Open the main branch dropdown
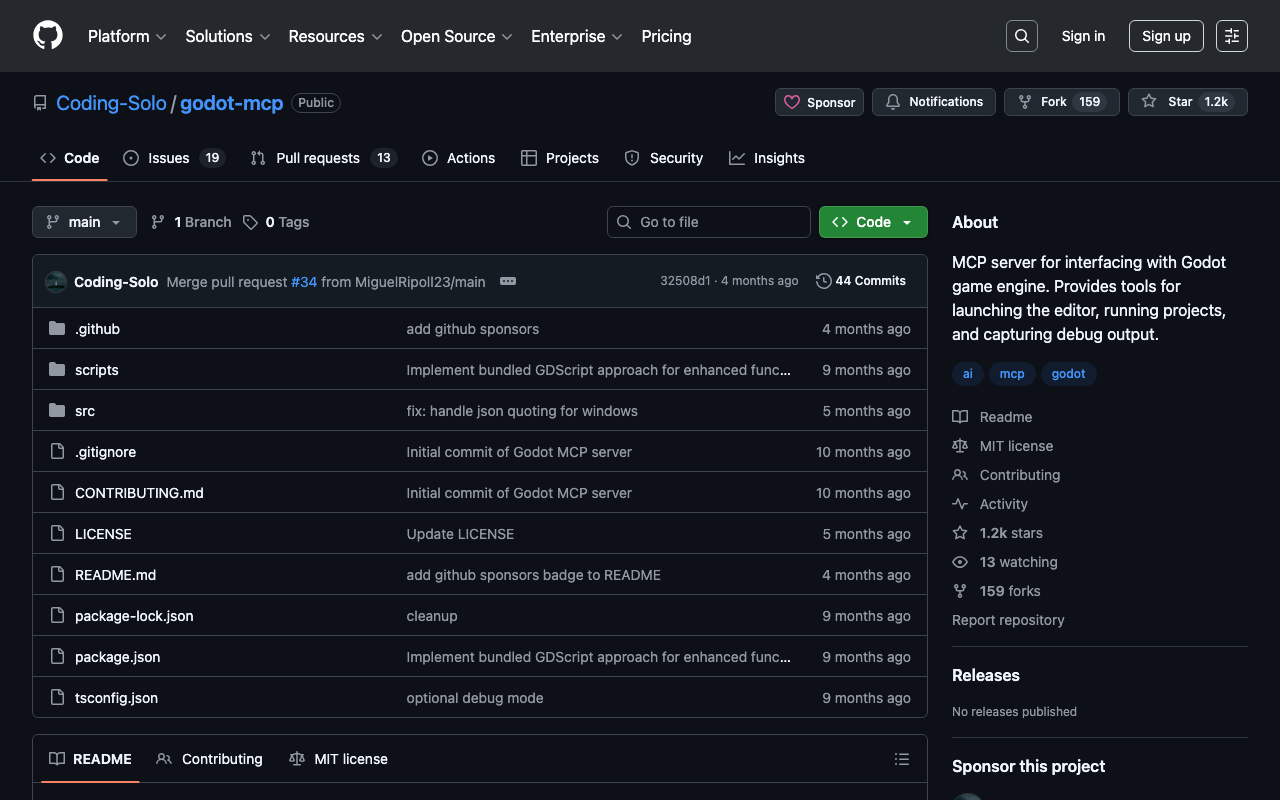The width and height of the screenshot is (1280, 800). tap(84, 222)
